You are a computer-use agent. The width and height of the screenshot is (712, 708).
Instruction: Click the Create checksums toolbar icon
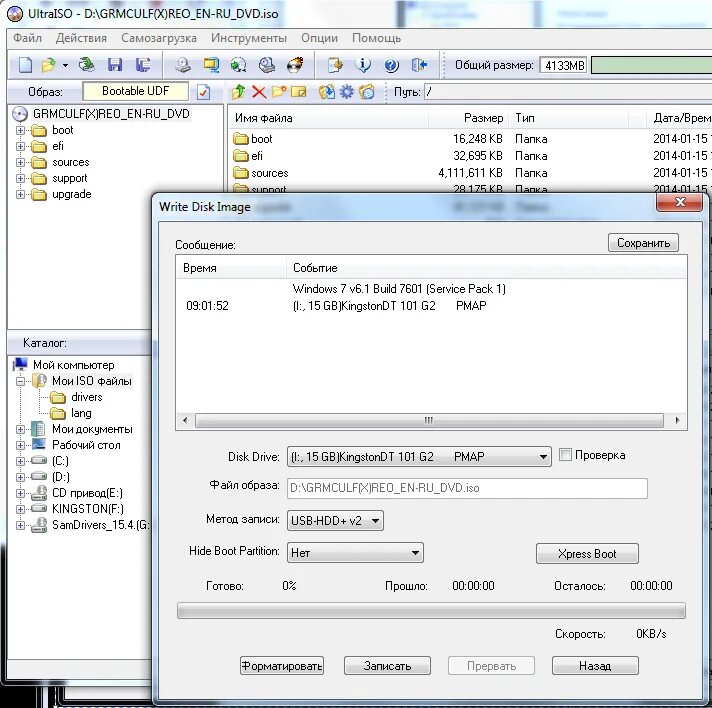coord(335,65)
